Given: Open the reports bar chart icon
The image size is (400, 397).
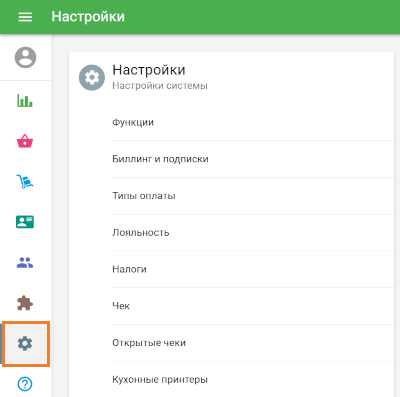Looking at the screenshot, I should click(25, 100).
